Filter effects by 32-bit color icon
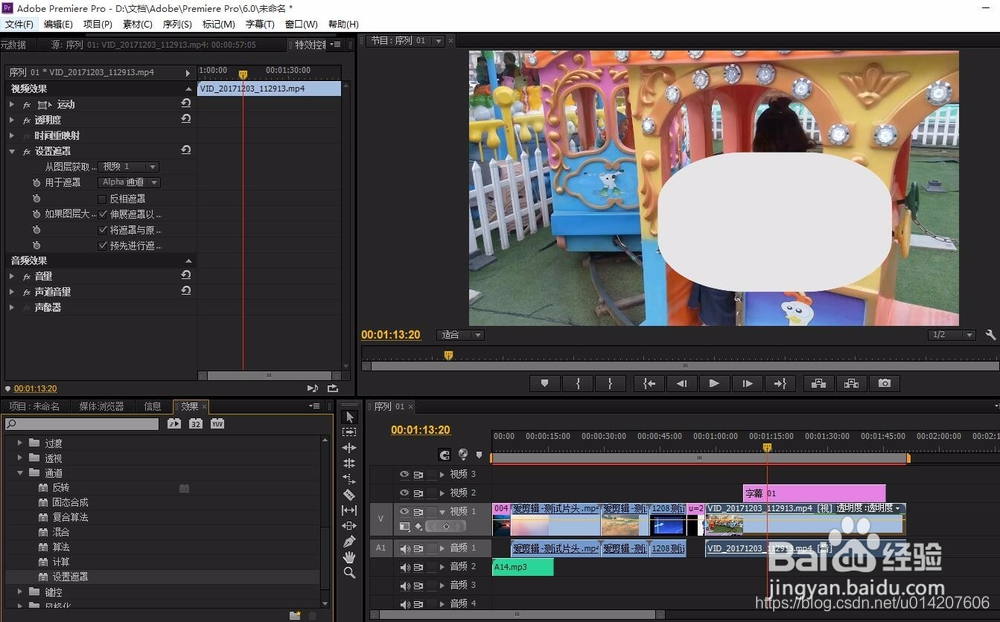 (x=196, y=424)
